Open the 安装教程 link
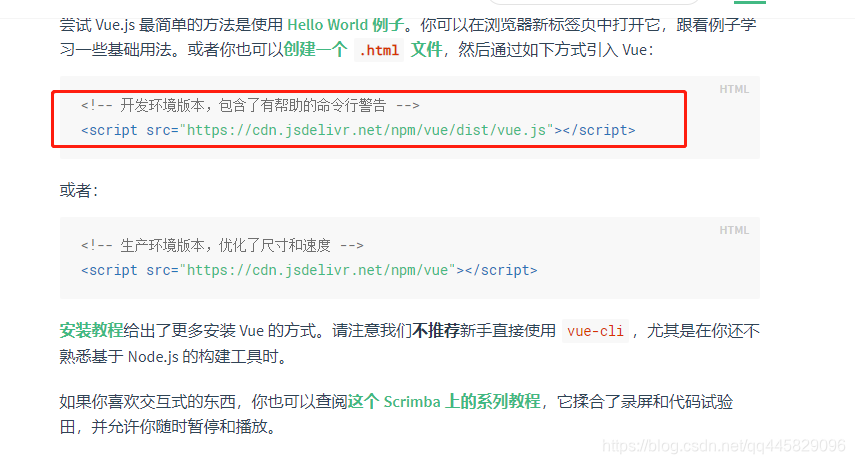Viewport: 855px width, 464px height. [92, 330]
